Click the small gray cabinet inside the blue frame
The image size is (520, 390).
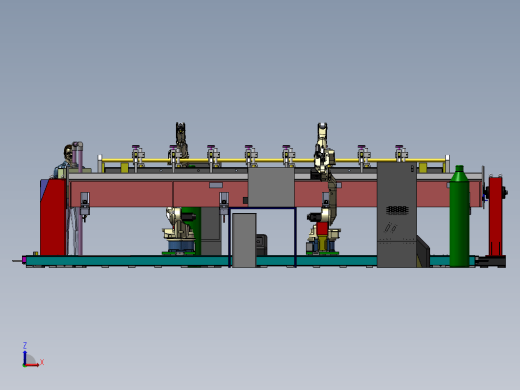coord(244,240)
